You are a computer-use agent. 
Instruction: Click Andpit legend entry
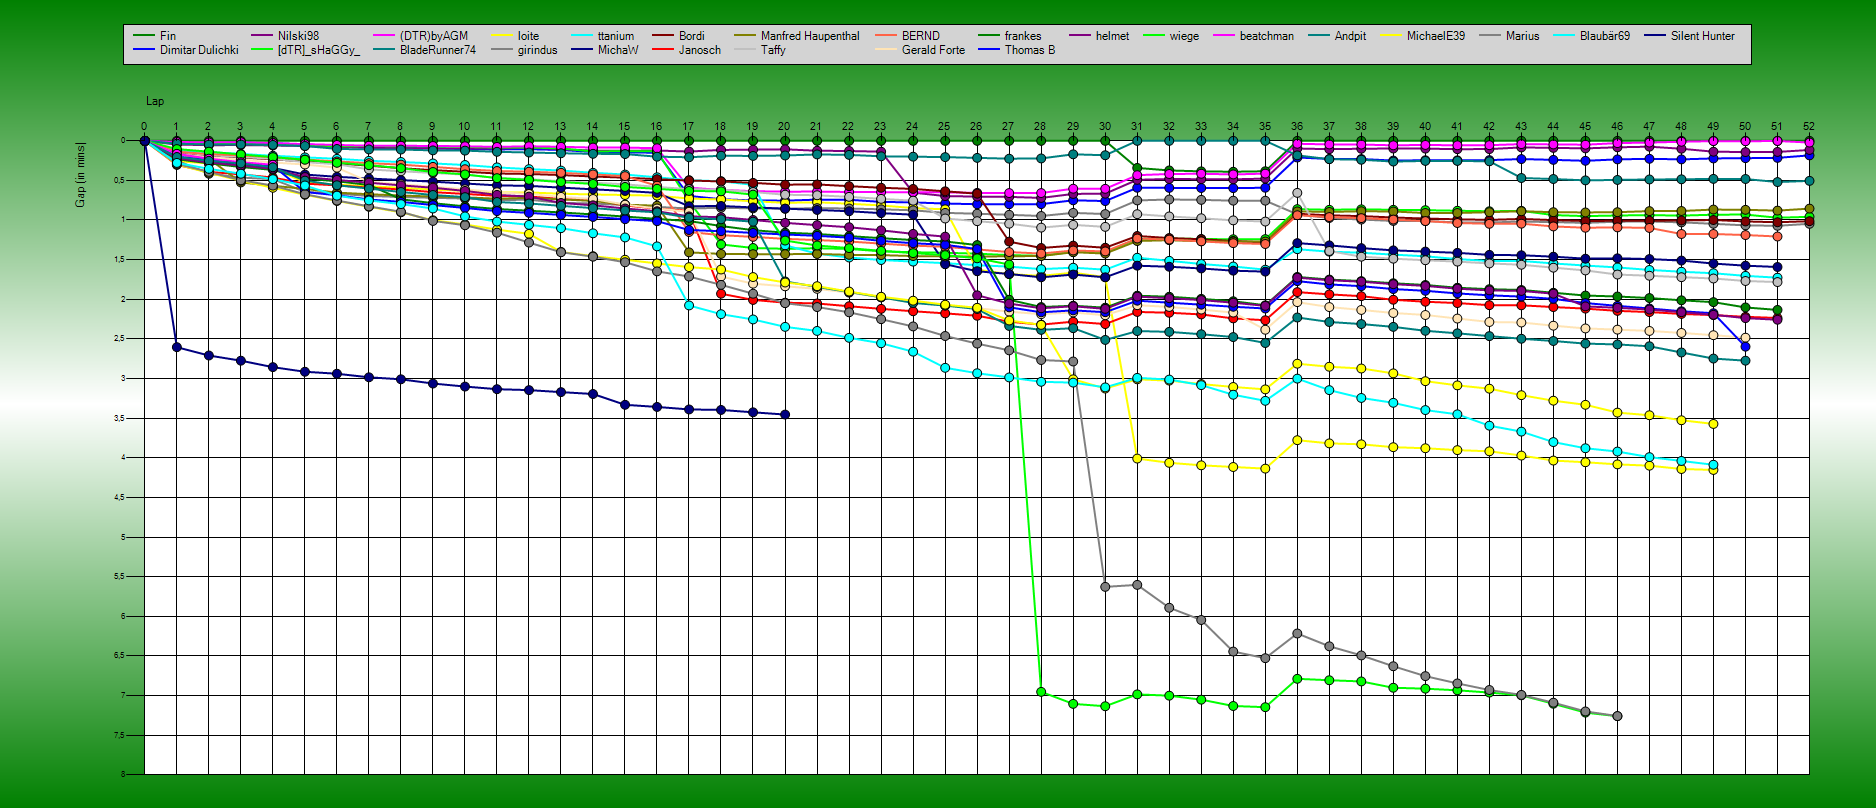(1350, 36)
